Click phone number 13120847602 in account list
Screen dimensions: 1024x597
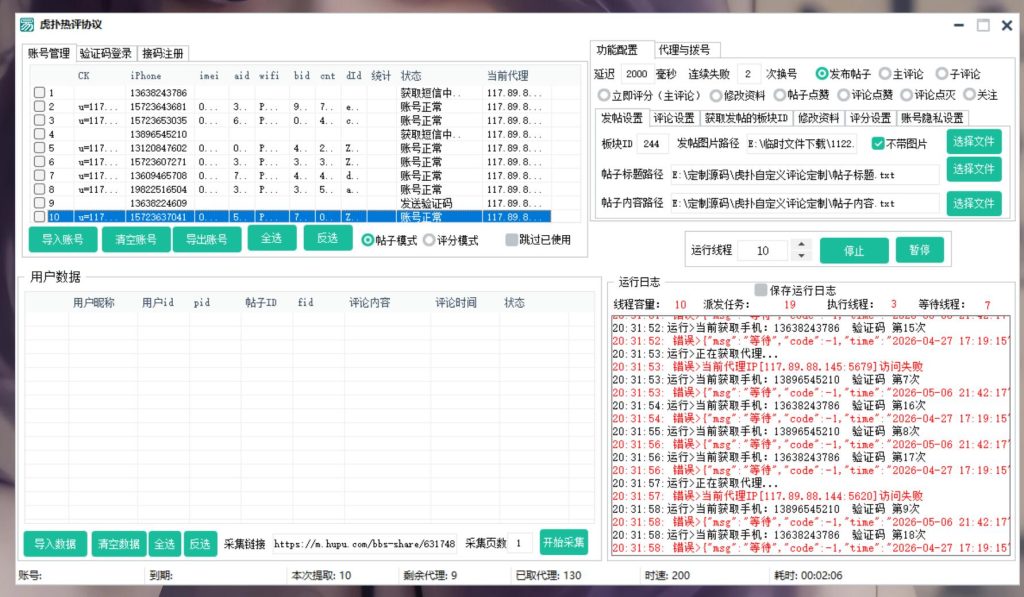[159, 148]
